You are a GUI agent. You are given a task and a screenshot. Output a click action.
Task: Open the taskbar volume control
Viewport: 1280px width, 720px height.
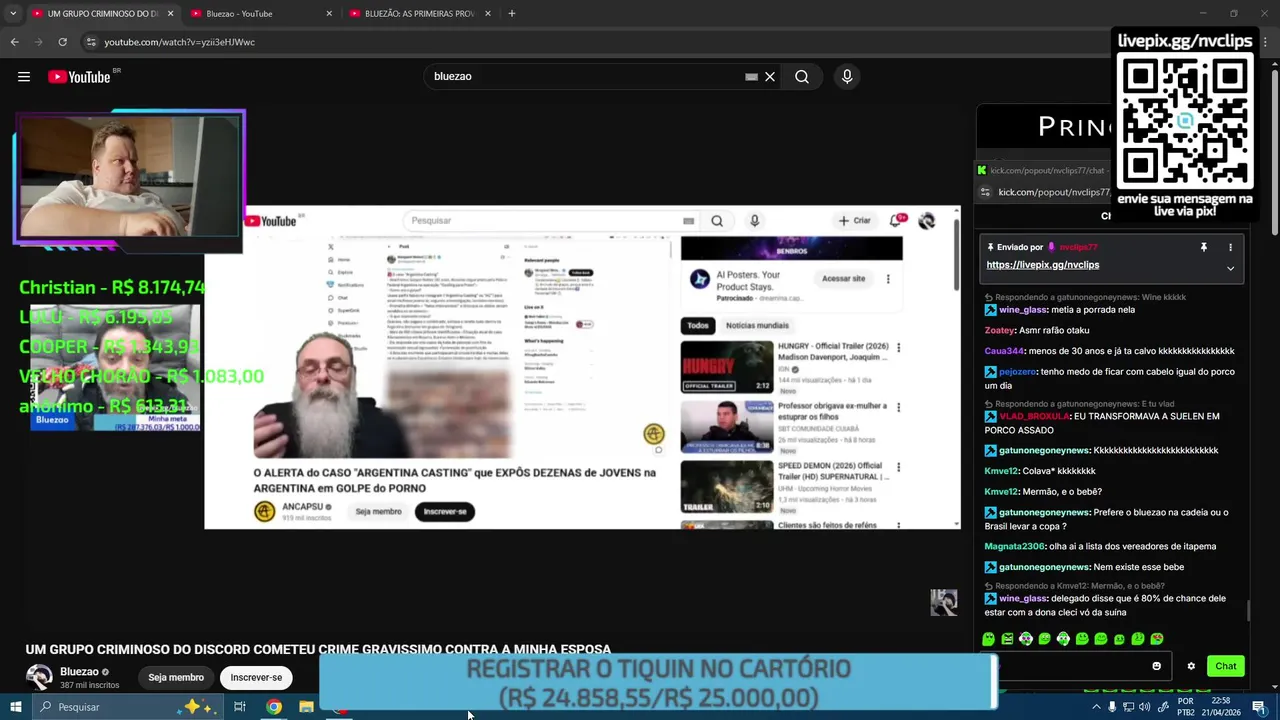click(x=1144, y=707)
